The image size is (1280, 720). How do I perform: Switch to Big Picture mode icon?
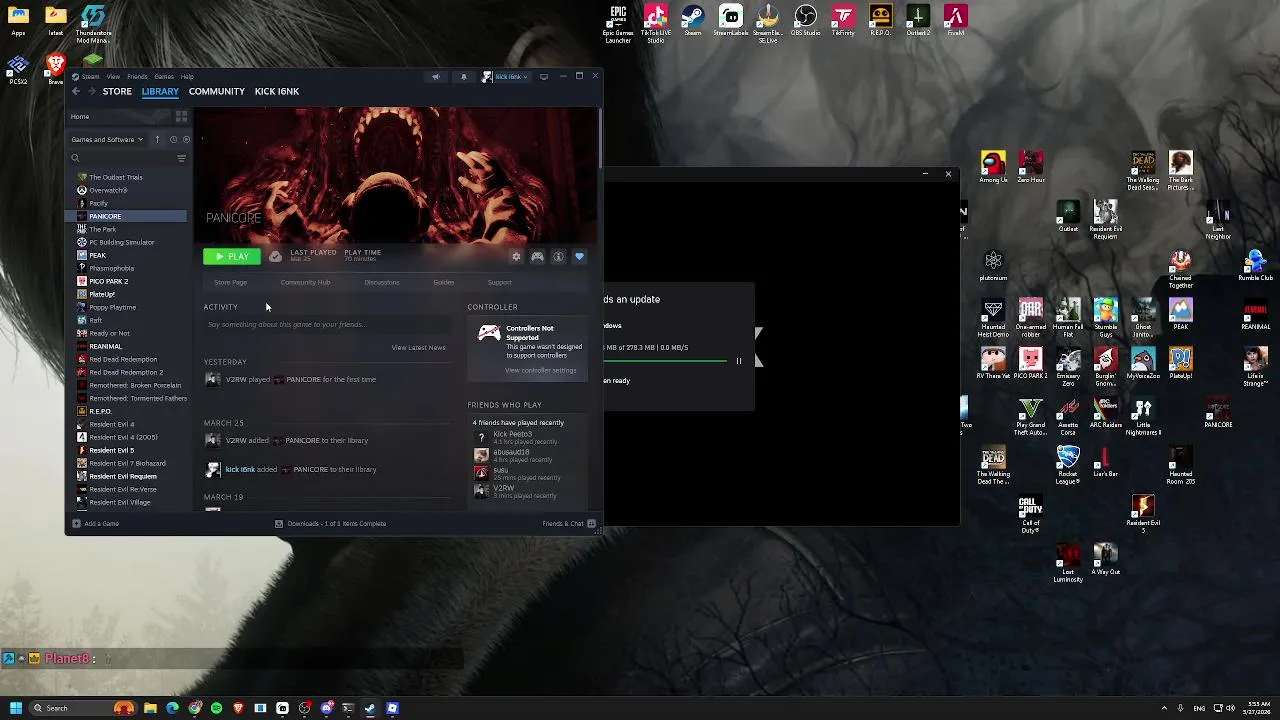point(544,76)
